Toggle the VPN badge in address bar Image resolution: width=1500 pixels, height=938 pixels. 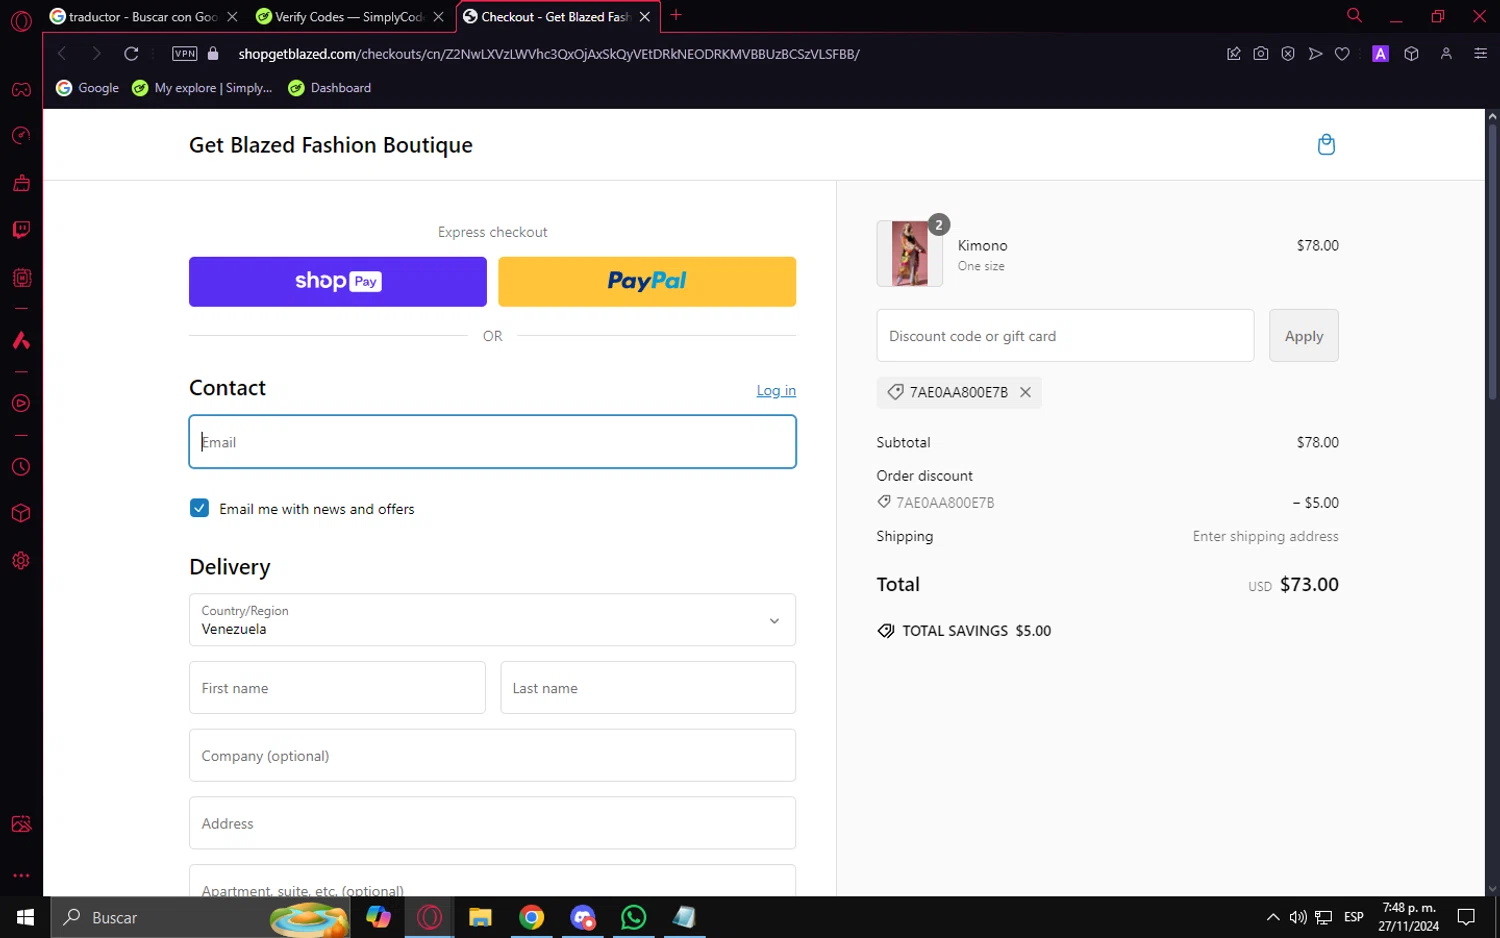coord(185,54)
